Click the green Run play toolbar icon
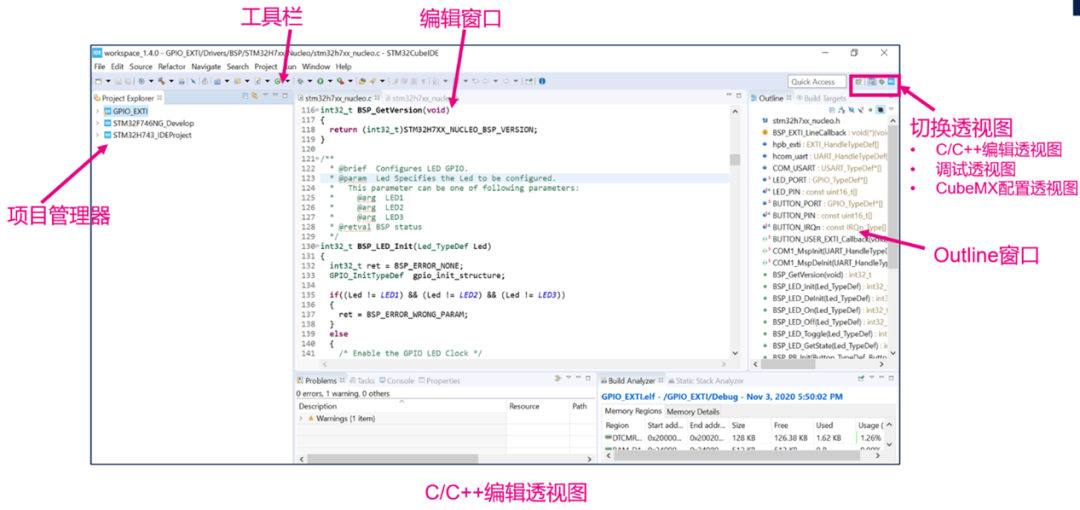 (320, 81)
